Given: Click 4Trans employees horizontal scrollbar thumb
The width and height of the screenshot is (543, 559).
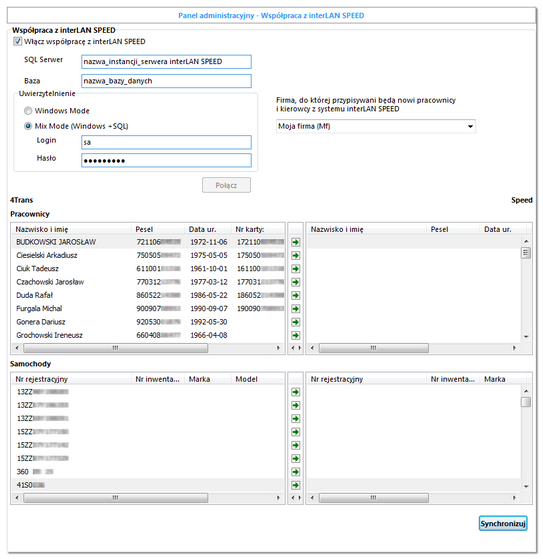Looking at the screenshot, I should (116, 348).
